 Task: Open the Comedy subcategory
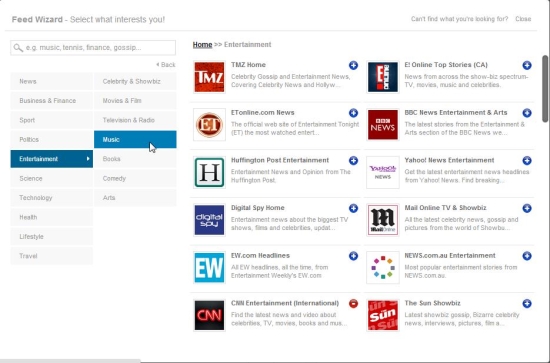click(x=135, y=179)
